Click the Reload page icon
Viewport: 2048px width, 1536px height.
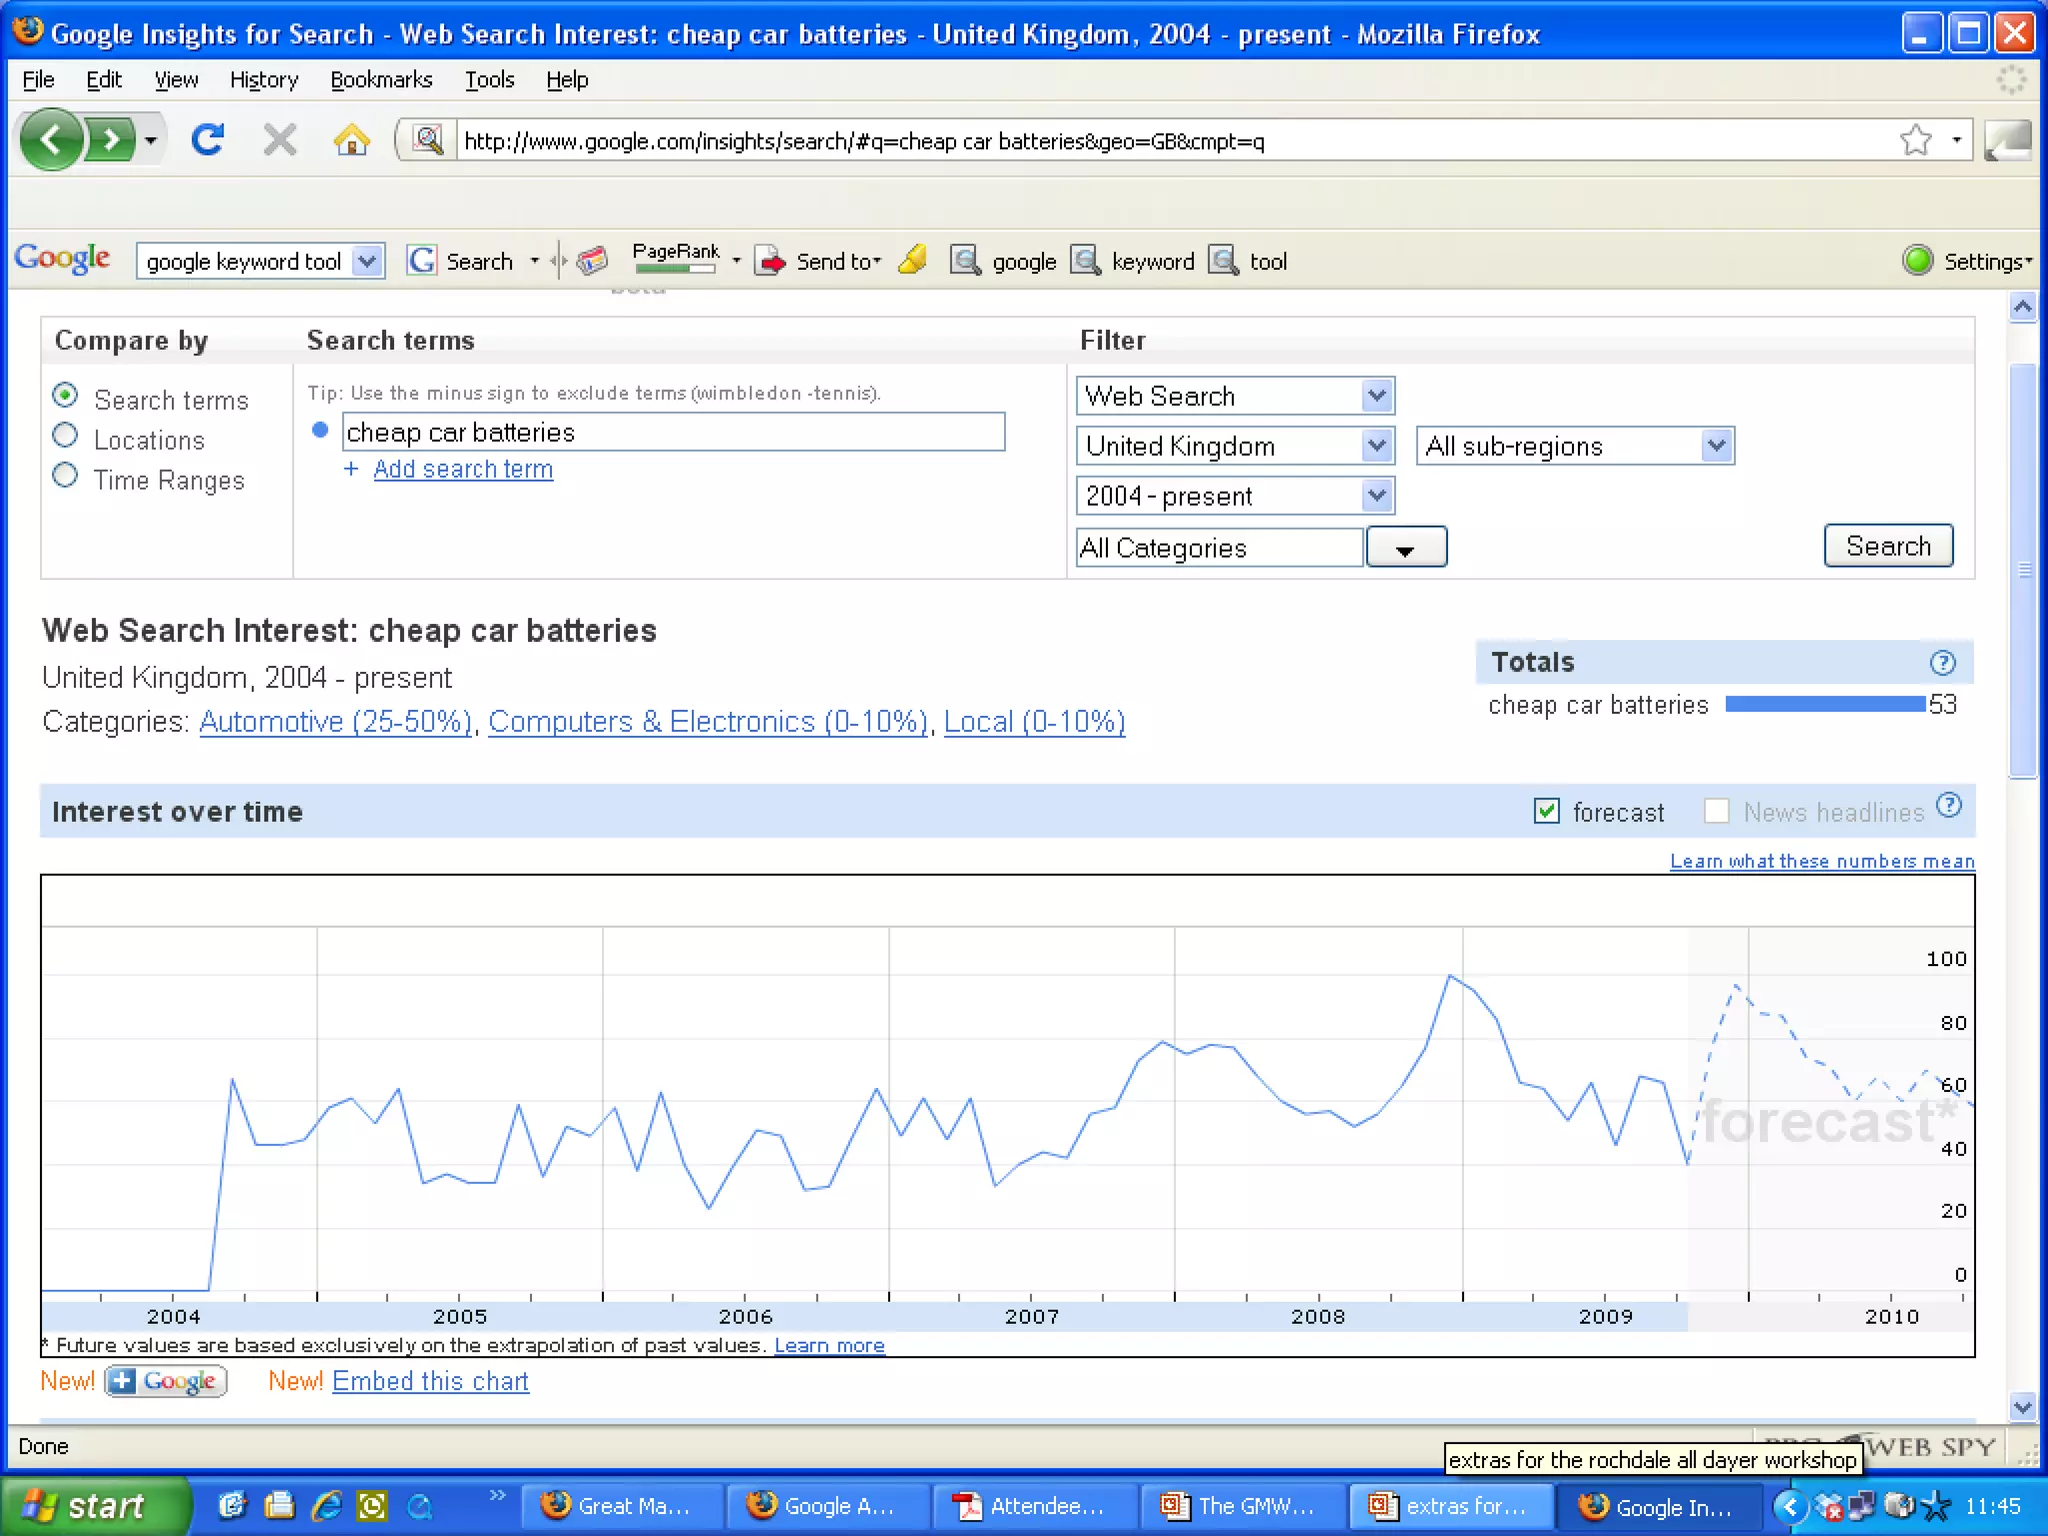(x=208, y=140)
